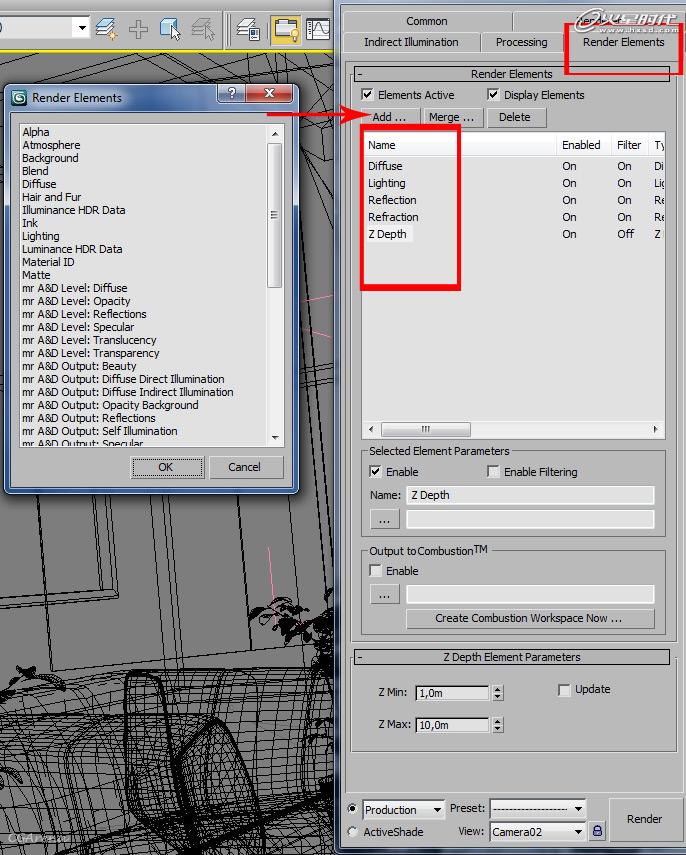Click the highlighted folder with lightbulb icon
This screenshot has height=855, width=686.
[x=286, y=29]
